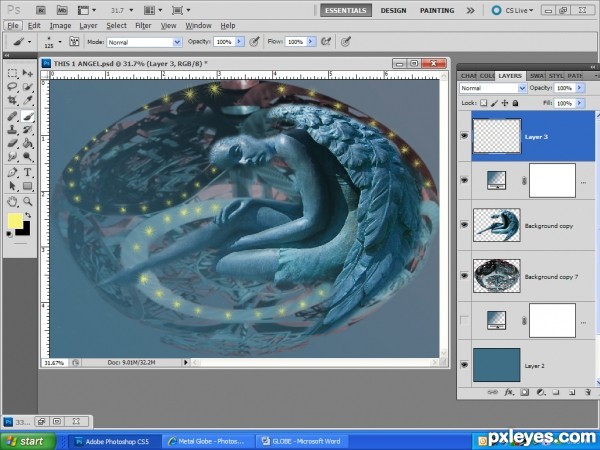Select the Move tool
The image size is (600, 450).
(x=27, y=73)
